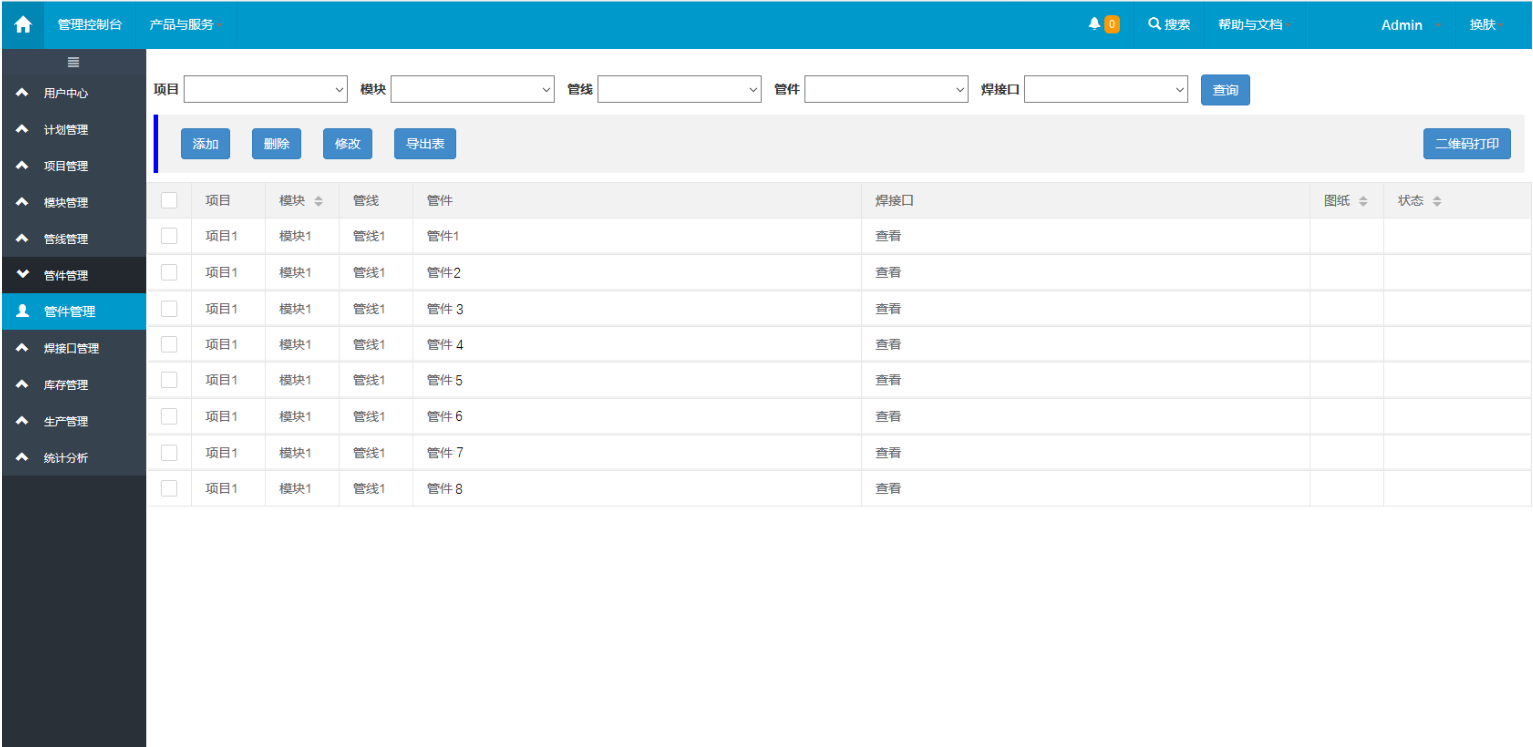This screenshot has width=1533, height=747.
Task: Click the 添加 button
Action: [x=205, y=144]
